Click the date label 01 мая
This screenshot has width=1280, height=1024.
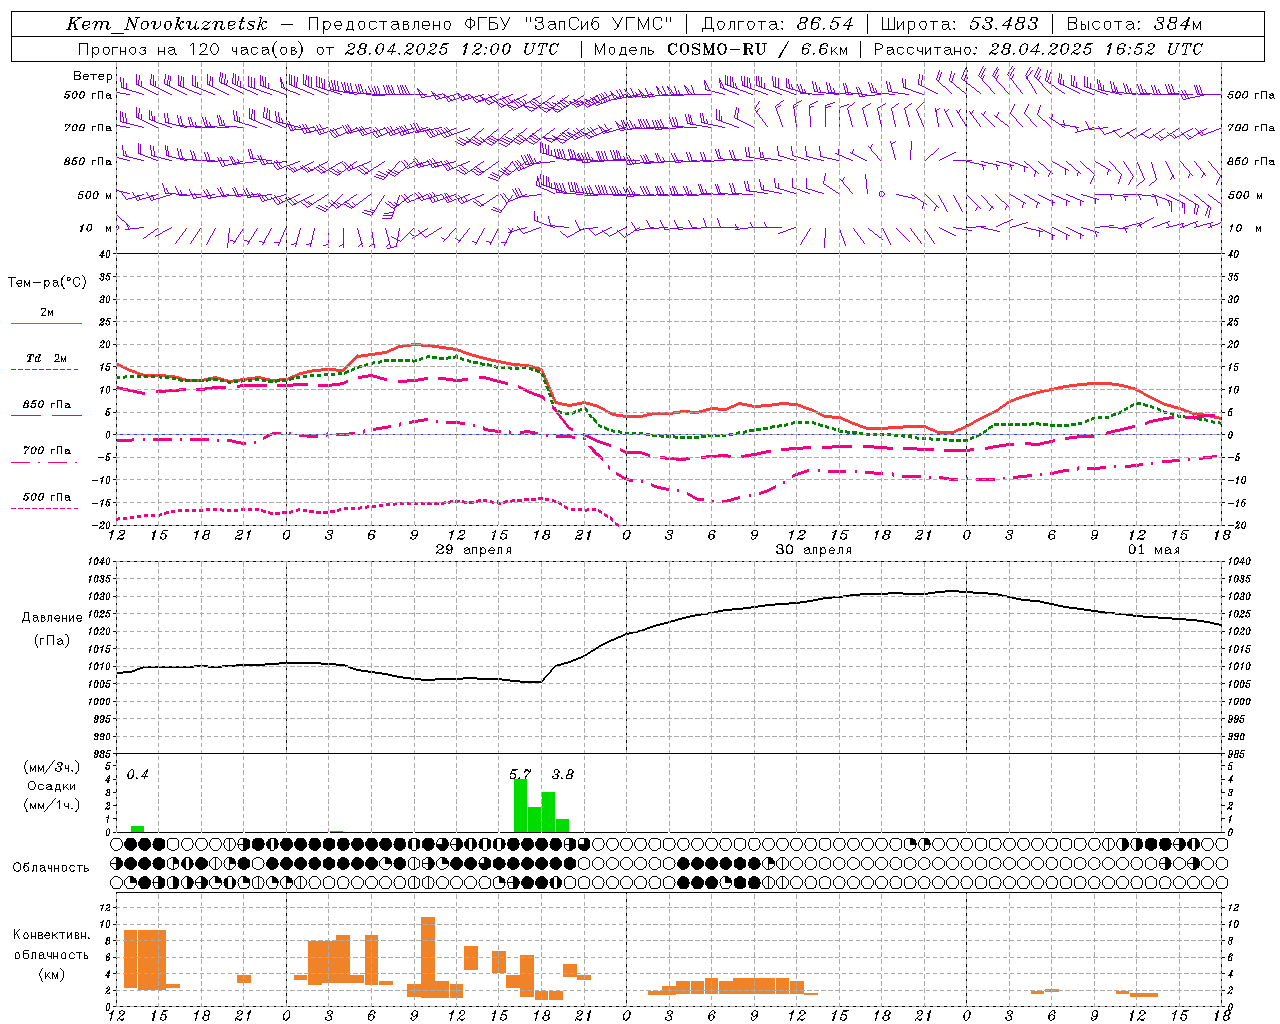click(1154, 550)
